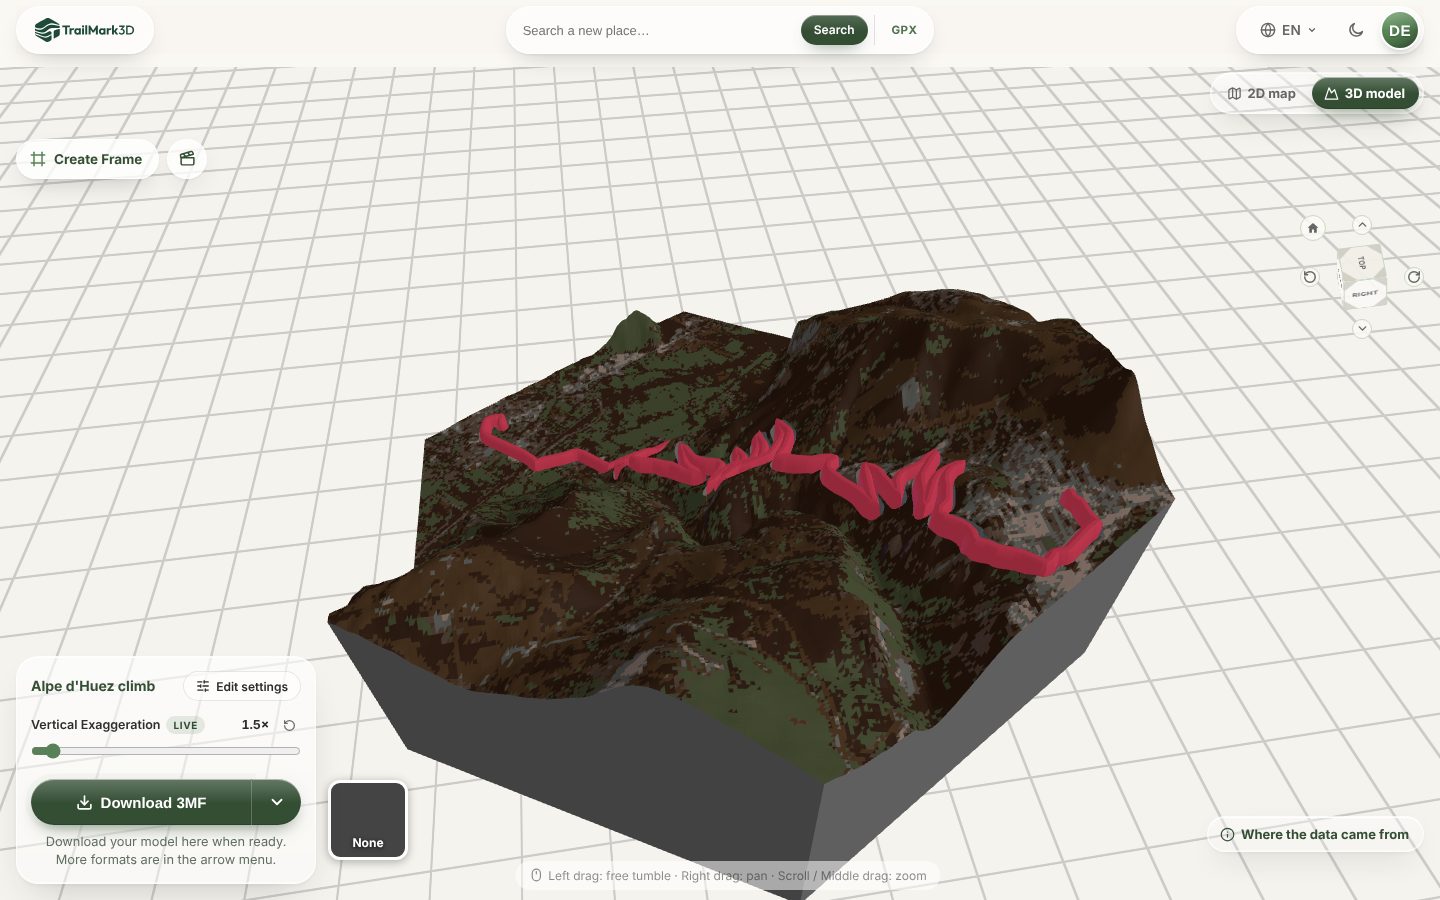The width and height of the screenshot is (1440, 900).
Task: Click the Alpe d'Huez climb title
Action: 93,686
